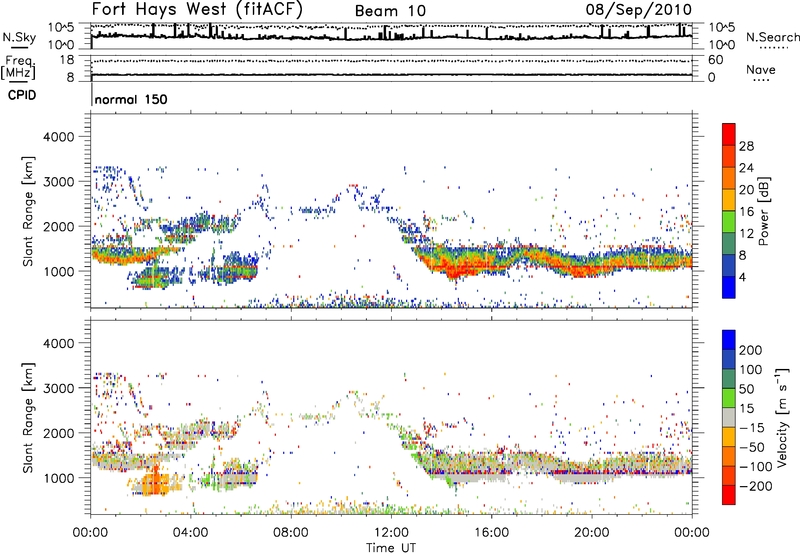Click the "Velocity [m s⁻¹]" colorbar label
This screenshot has height=554, width=800.
(x=782, y=417)
